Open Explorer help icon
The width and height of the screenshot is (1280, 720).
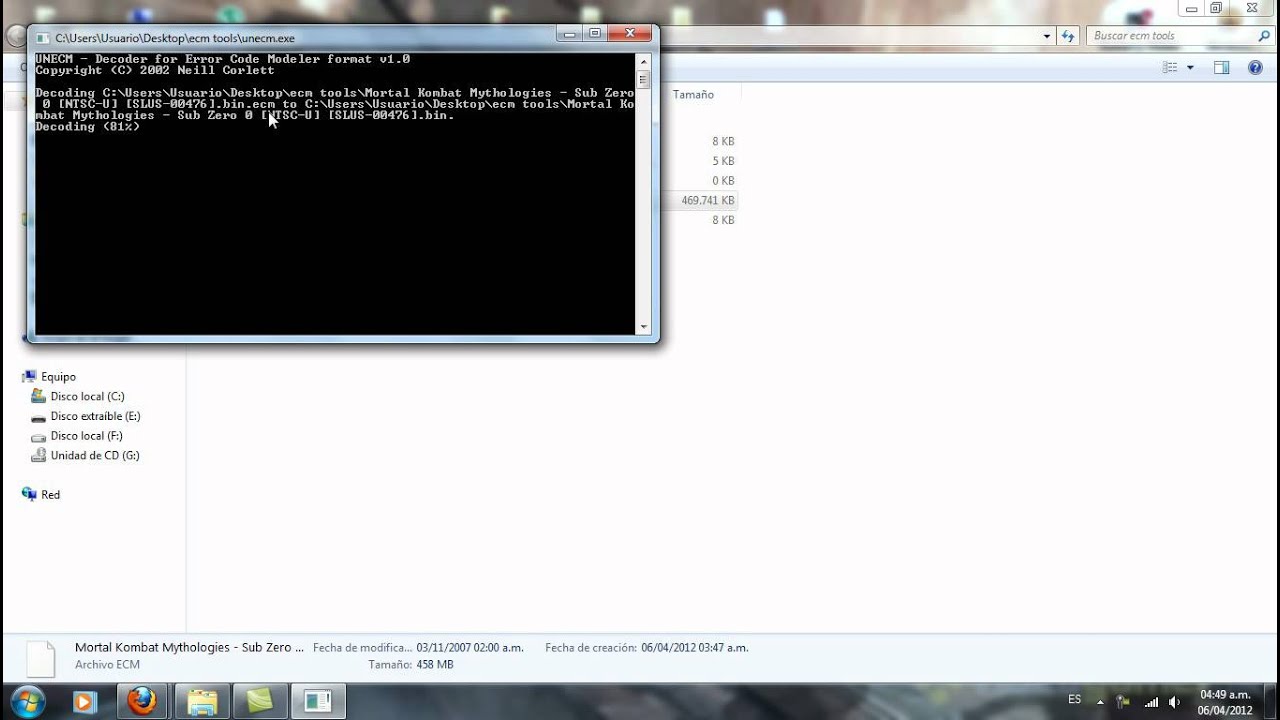point(1255,68)
